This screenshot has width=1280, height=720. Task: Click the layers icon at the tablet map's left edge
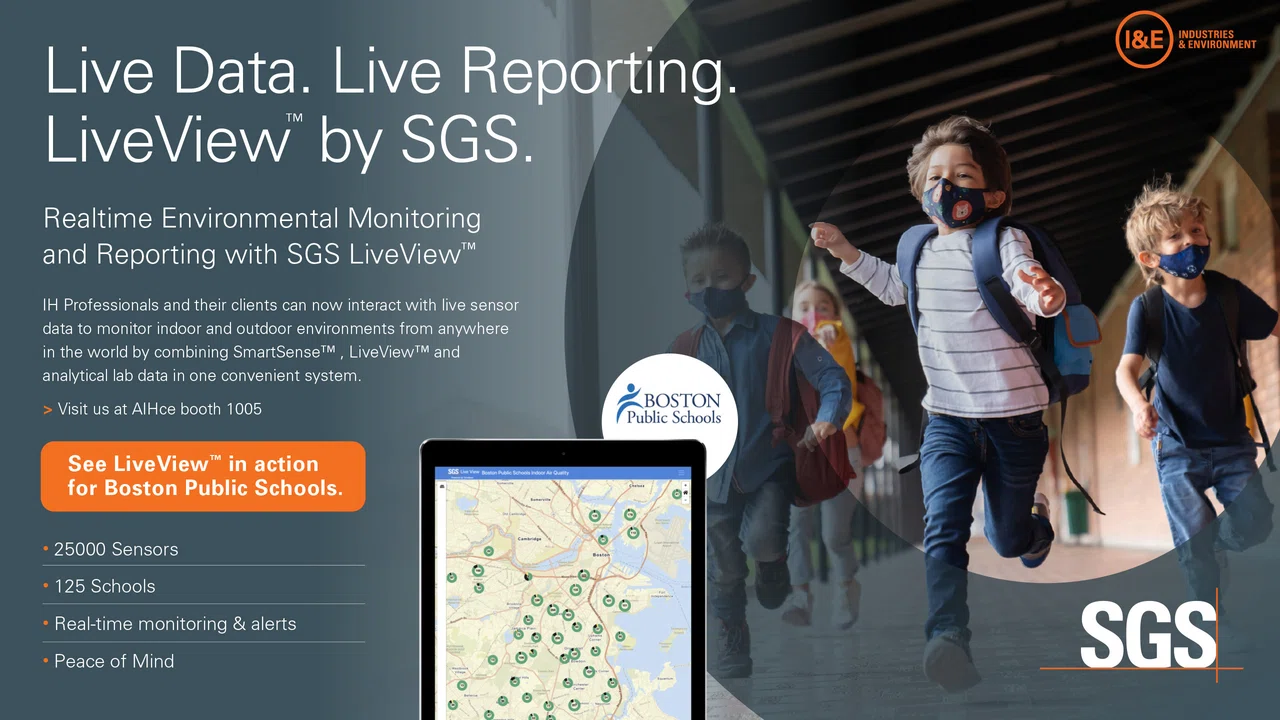442,486
